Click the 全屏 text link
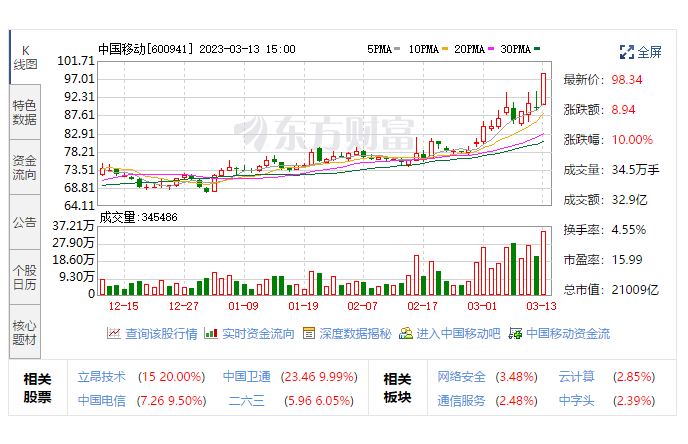Screen dimensions: 688x444 click(x=649, y=52)
